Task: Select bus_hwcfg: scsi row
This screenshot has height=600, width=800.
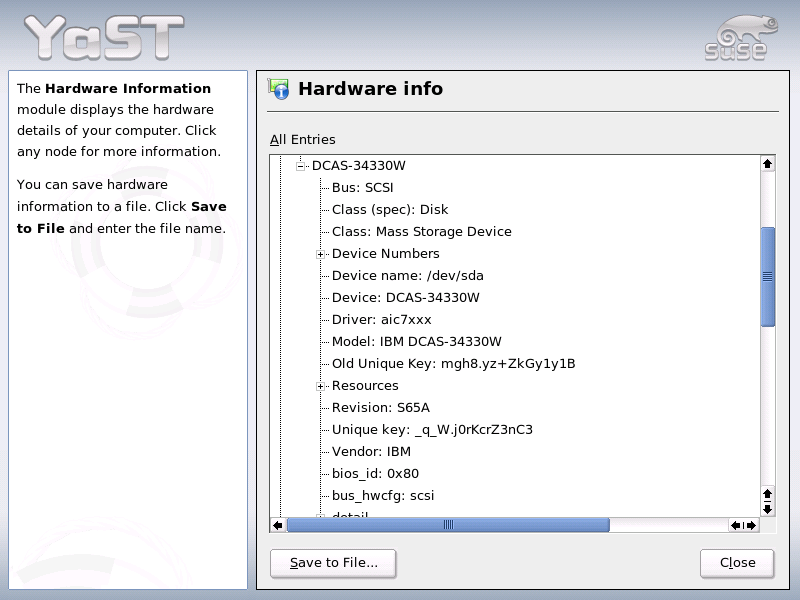Action: click(x=383, y=495)
